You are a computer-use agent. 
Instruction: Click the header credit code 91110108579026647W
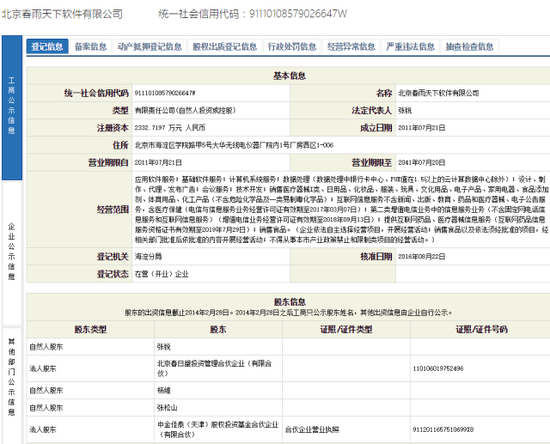pyautogui.click(x=298, y=14)
